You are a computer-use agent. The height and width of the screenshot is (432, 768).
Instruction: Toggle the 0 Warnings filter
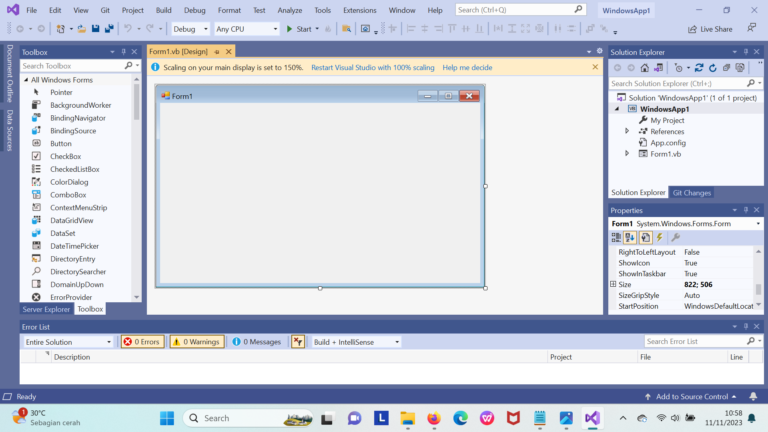(x=197, y=342)
